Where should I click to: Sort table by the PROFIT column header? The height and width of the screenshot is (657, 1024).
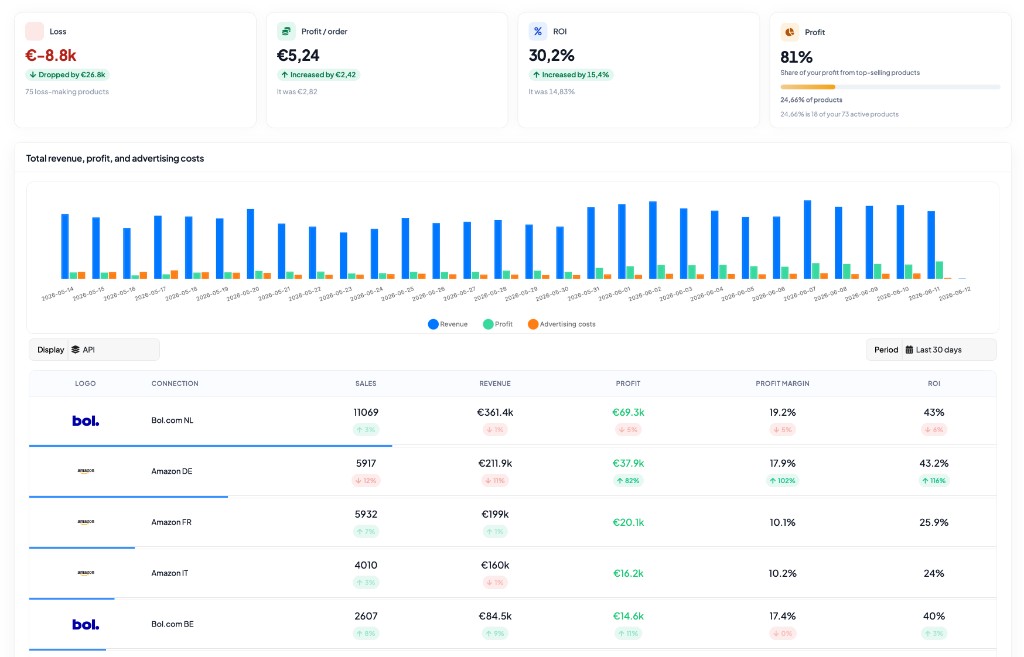tap(628, 383)
